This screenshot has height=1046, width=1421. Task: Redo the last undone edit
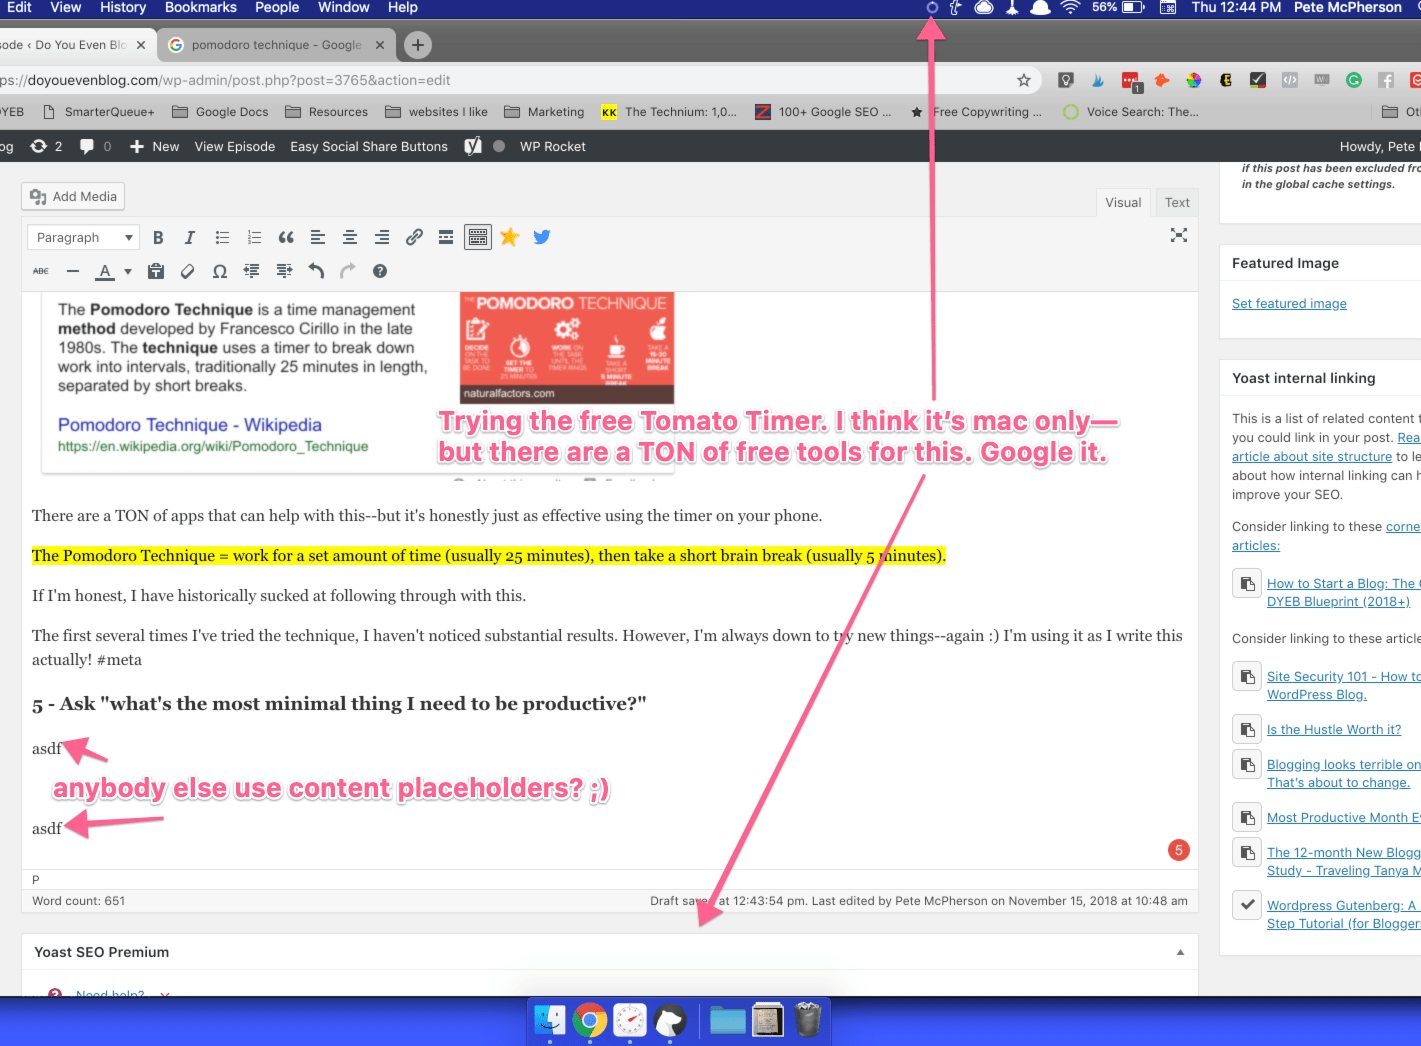tap(348, 271)
